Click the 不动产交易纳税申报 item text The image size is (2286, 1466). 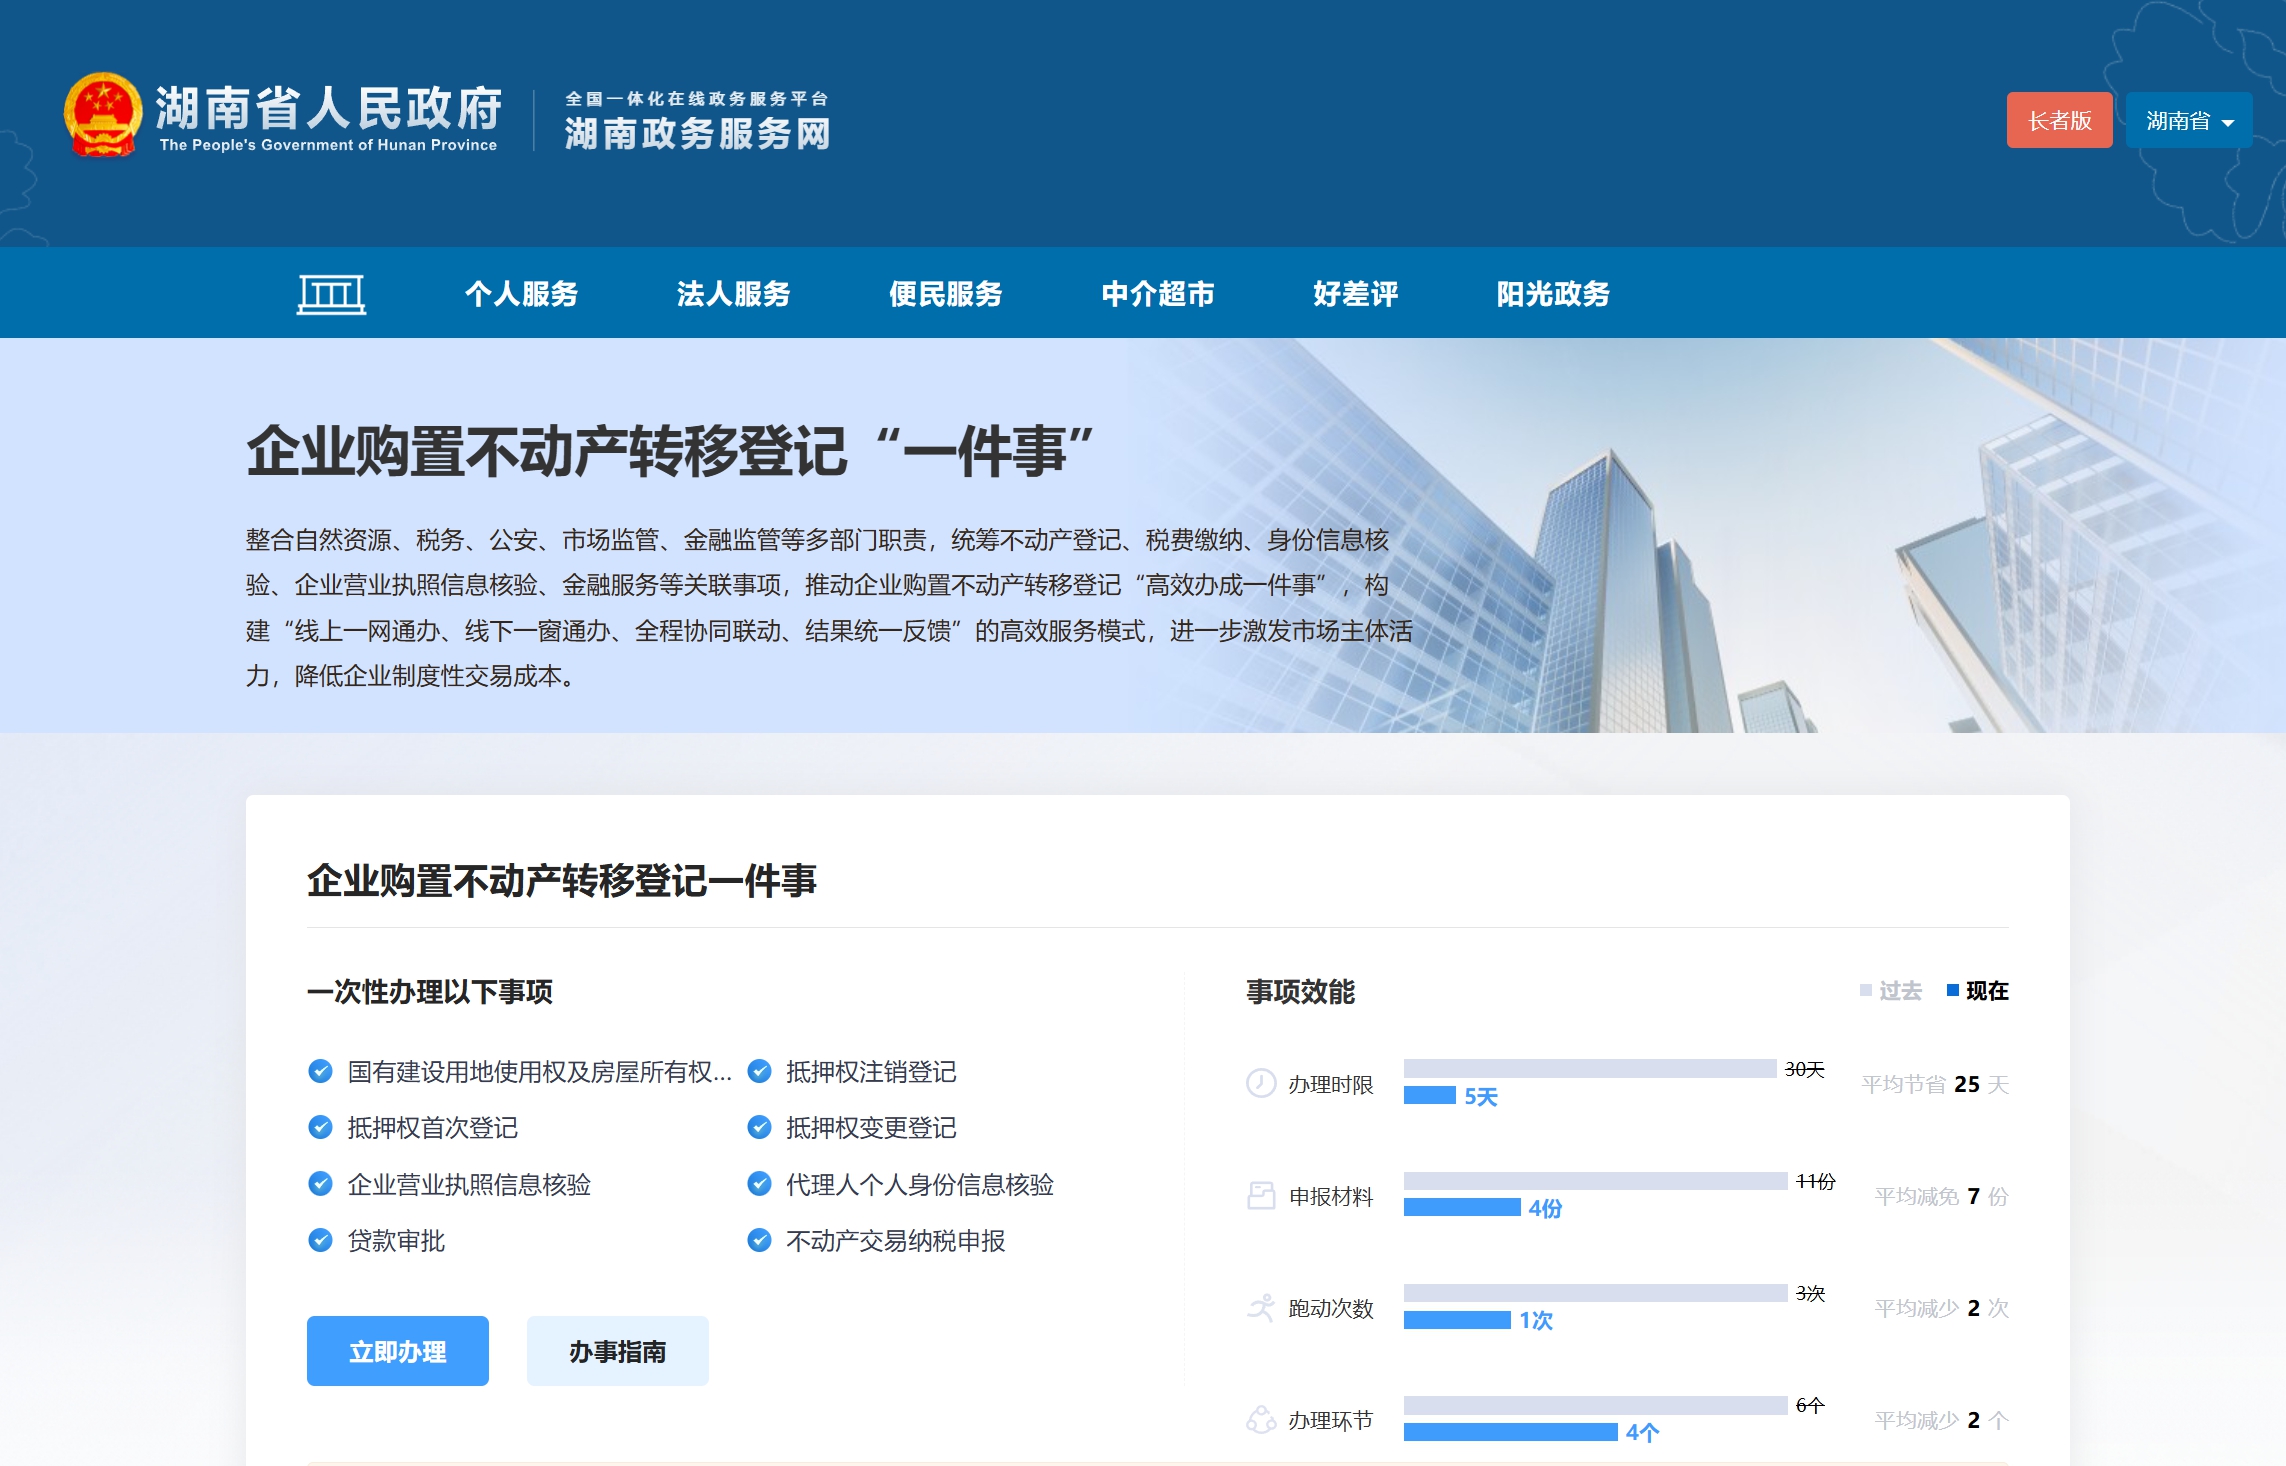896,1241
